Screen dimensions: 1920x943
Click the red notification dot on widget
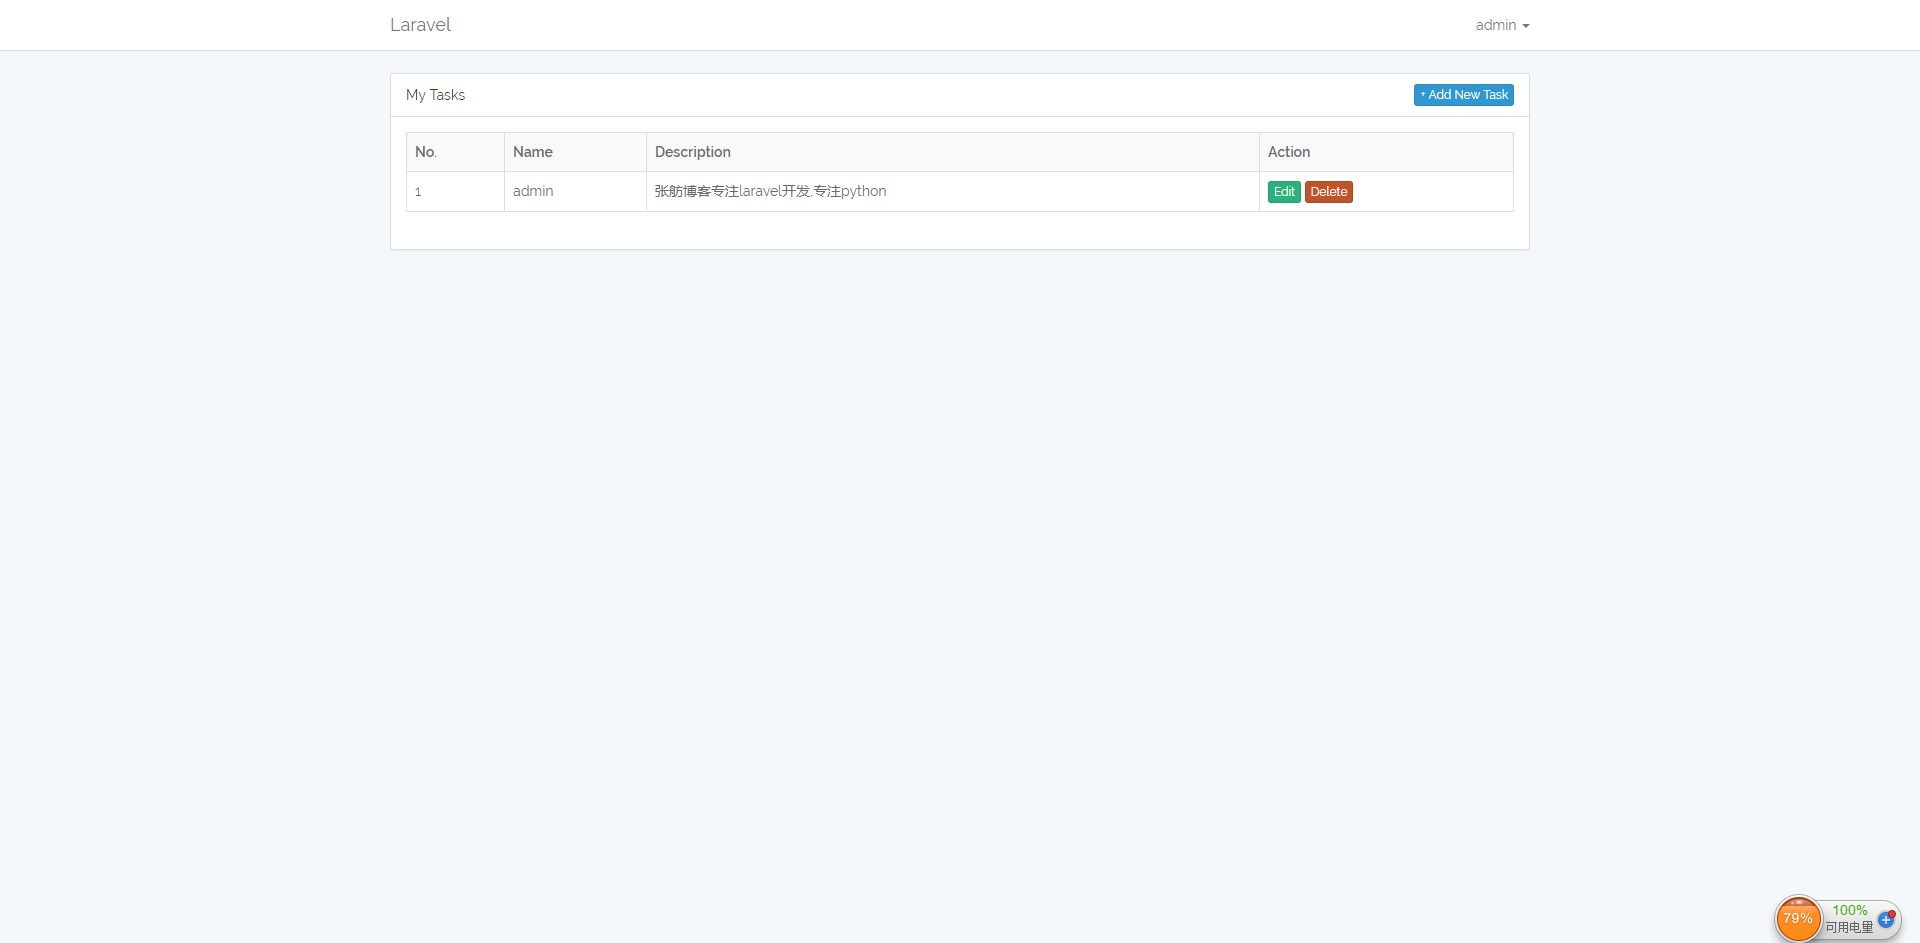pos(1892,913)
